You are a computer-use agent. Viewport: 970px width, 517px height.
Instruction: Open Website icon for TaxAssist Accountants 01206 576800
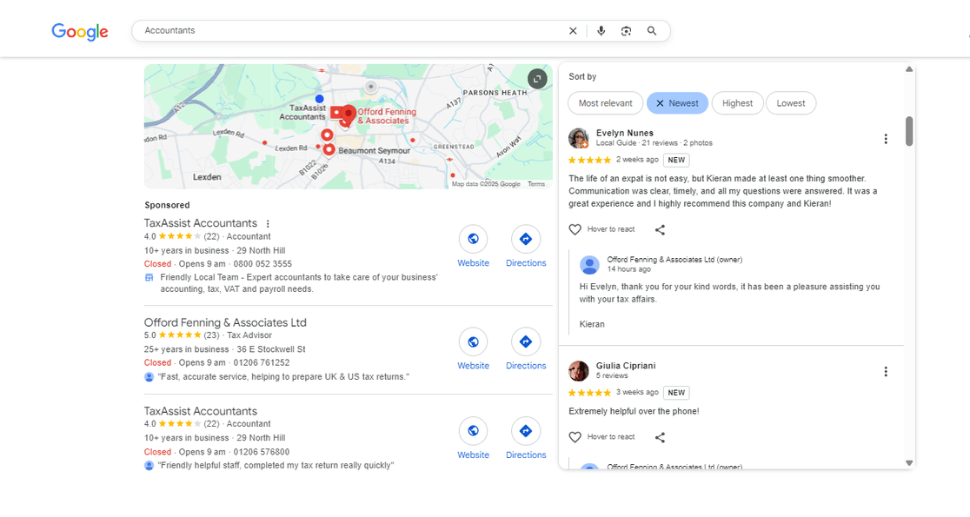click(473, 431)
